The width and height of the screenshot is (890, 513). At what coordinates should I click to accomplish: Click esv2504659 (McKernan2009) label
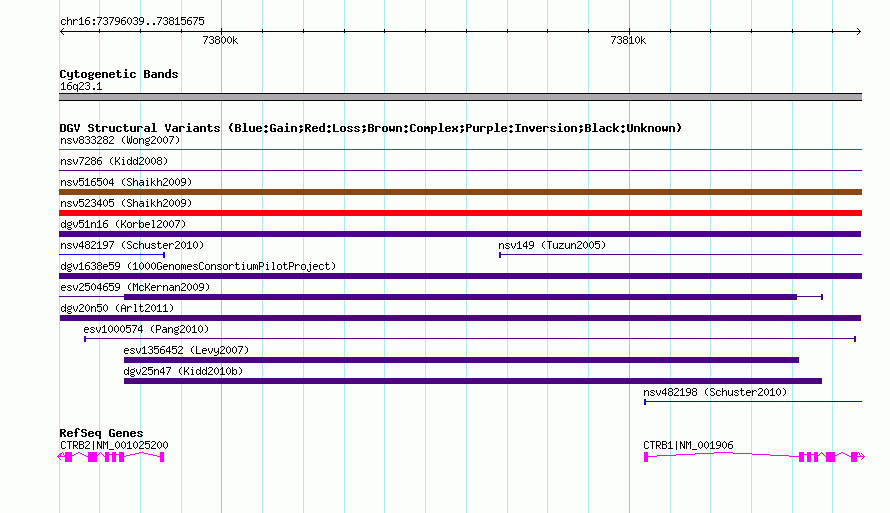[x=135, y=287]
